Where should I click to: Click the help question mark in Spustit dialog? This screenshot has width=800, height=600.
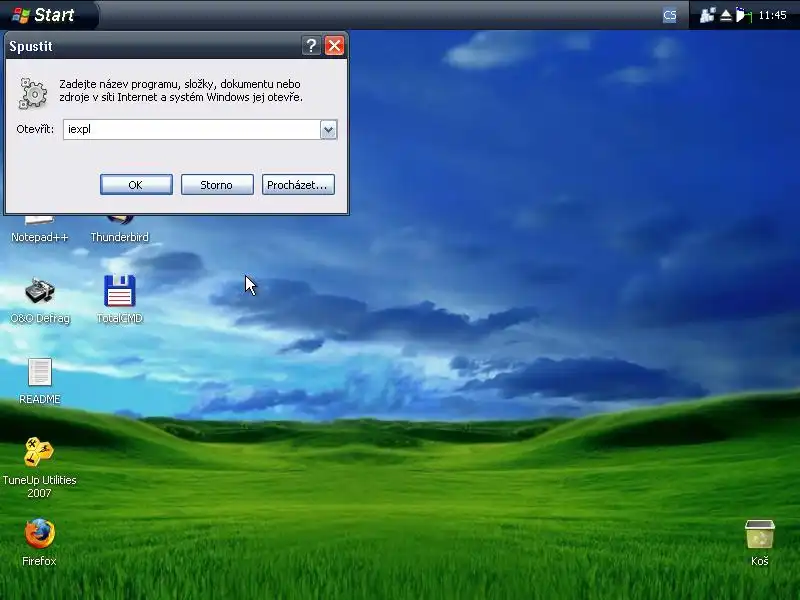tap(311, 45)
